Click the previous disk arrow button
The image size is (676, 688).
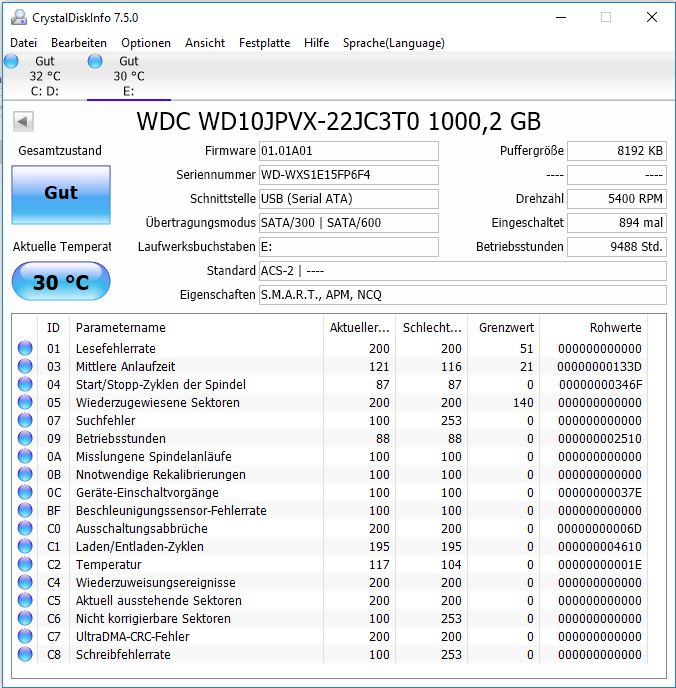[23, 121]
